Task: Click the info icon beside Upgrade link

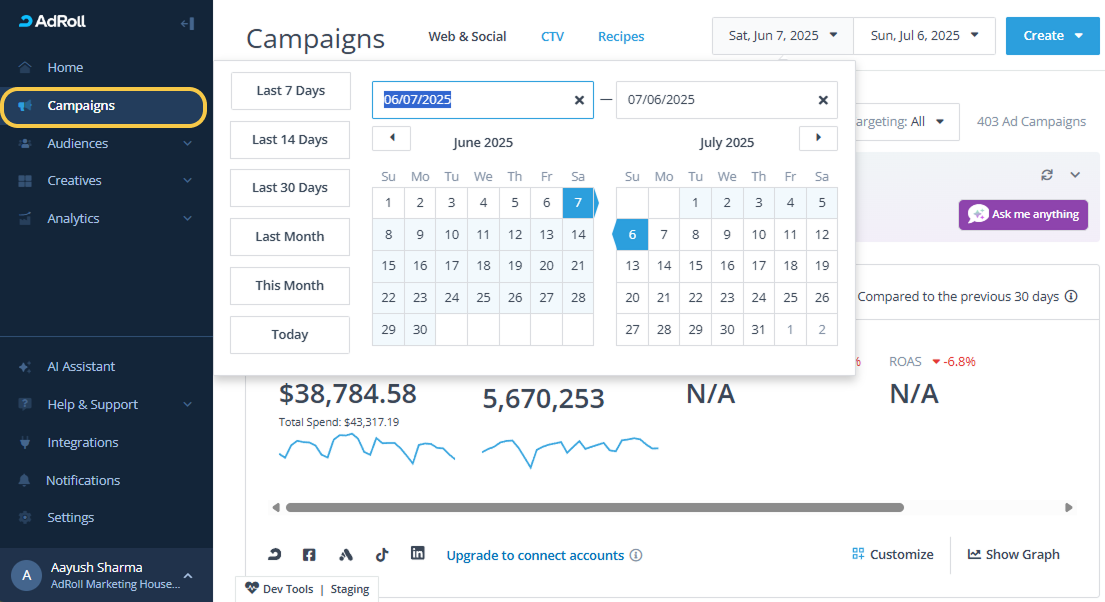Action: [x=636, y=555]
